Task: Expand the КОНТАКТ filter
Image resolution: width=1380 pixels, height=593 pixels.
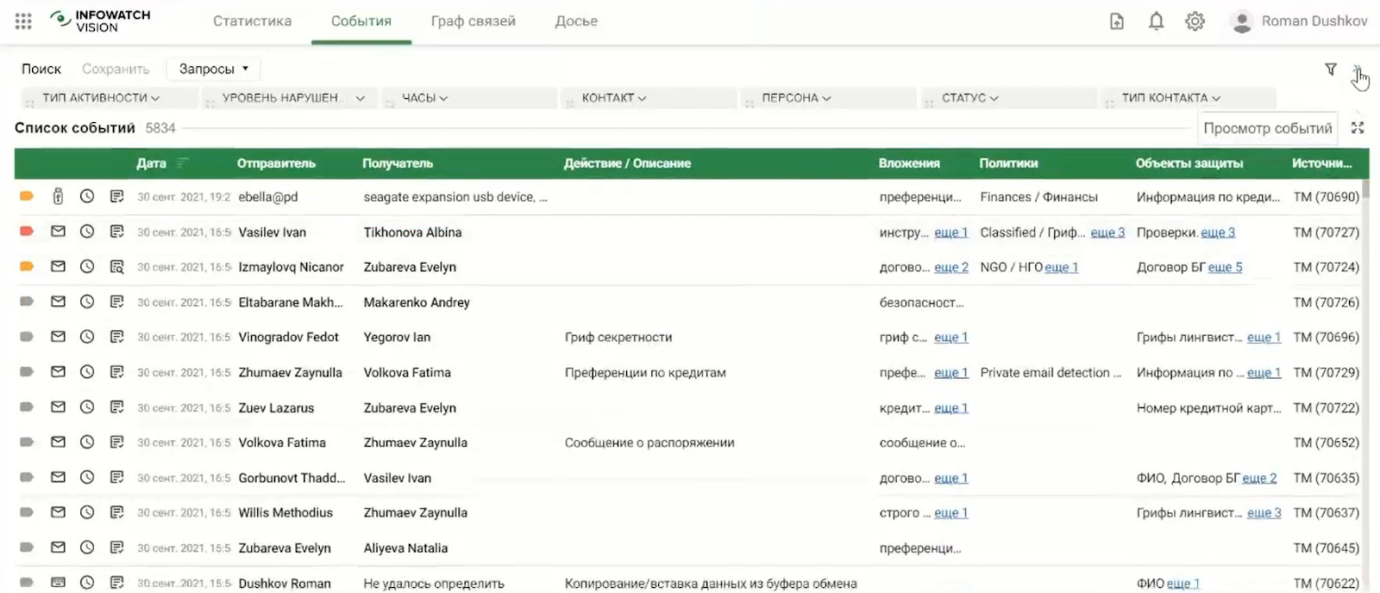Action: pyautogui.click(x=650, y=98)
